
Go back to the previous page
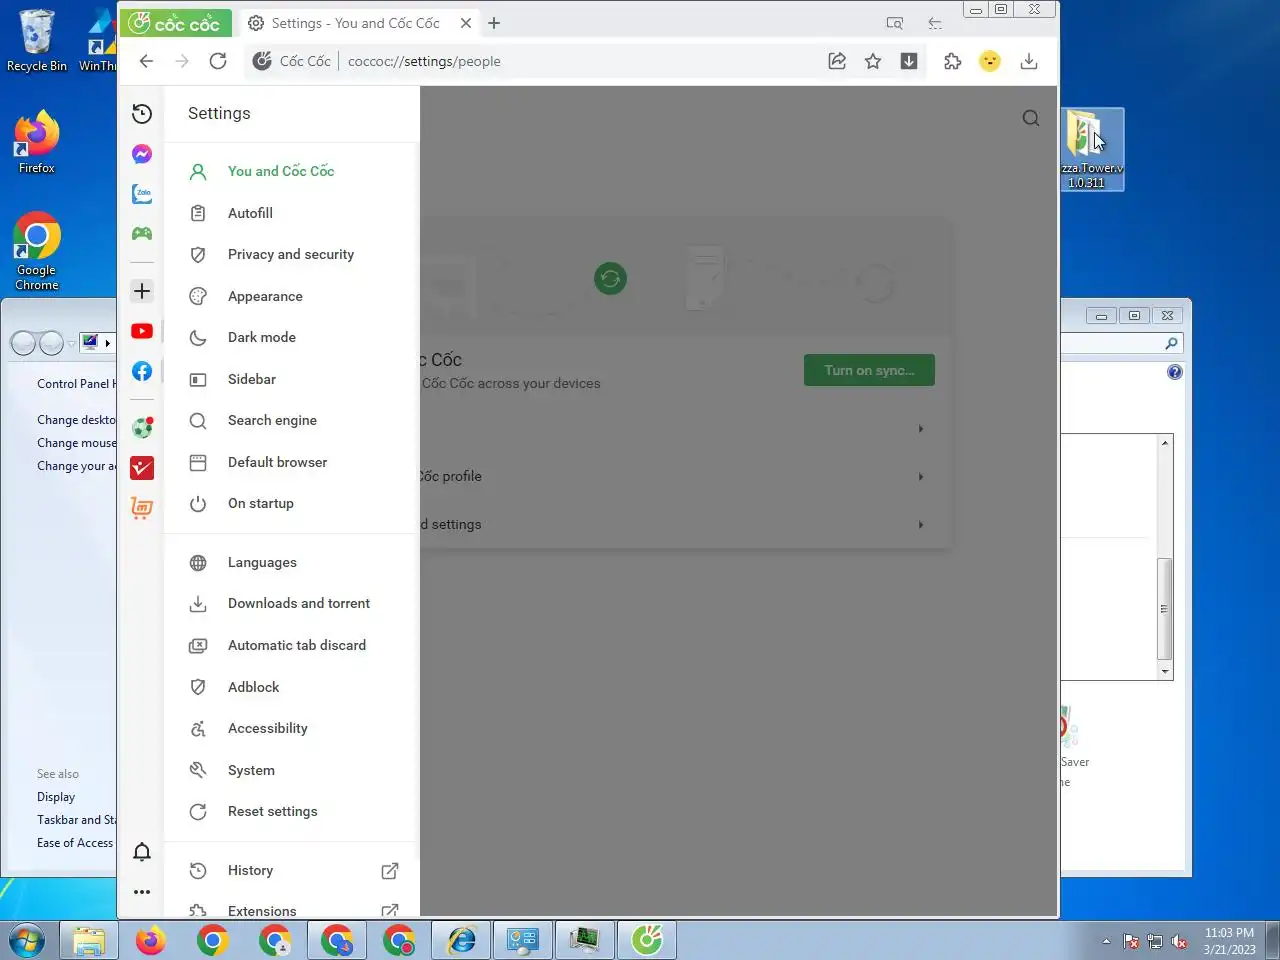click(146, 61)
